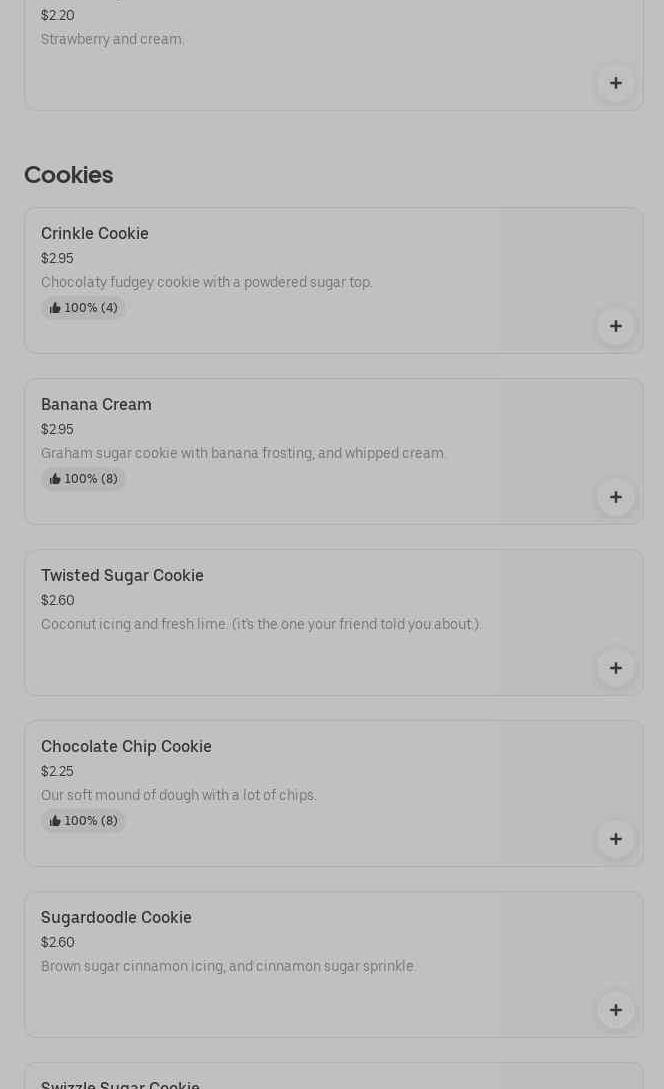This screenshot has width=664, height=1089.
Task: Open Sugardoodle Cookie title
Action: 116,918
